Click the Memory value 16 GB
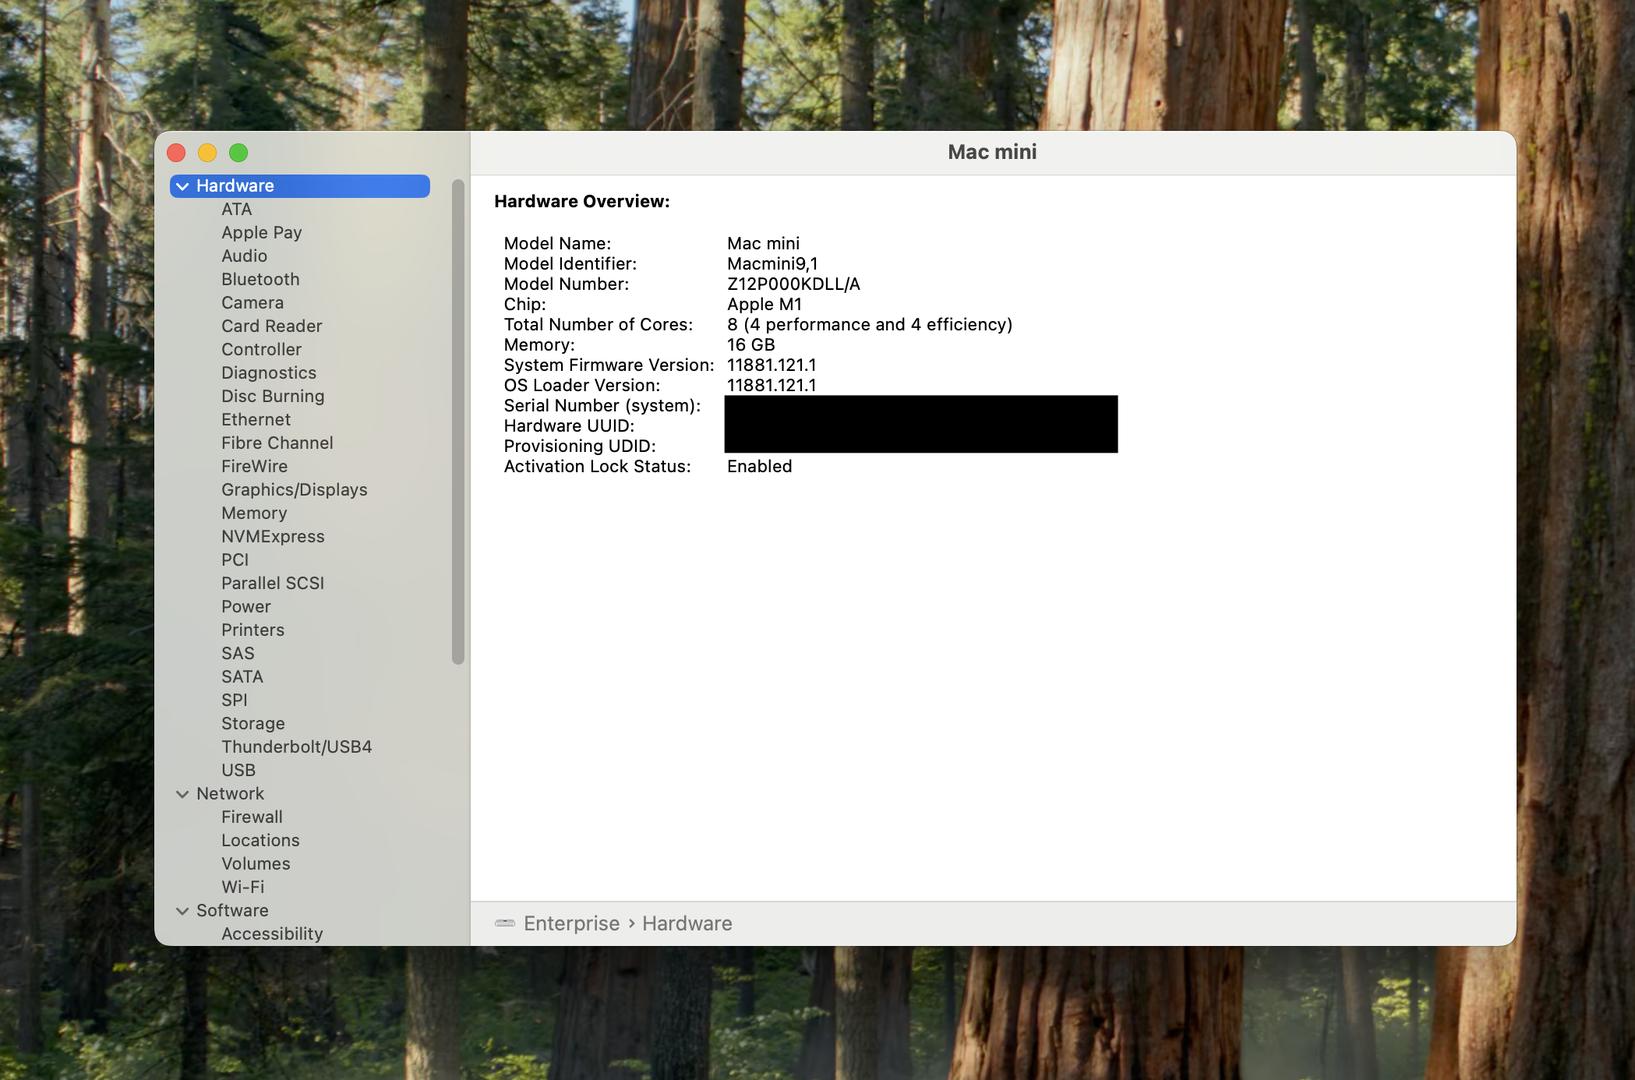Viewport: 1635px width, 1080px height. click(751, 345)
